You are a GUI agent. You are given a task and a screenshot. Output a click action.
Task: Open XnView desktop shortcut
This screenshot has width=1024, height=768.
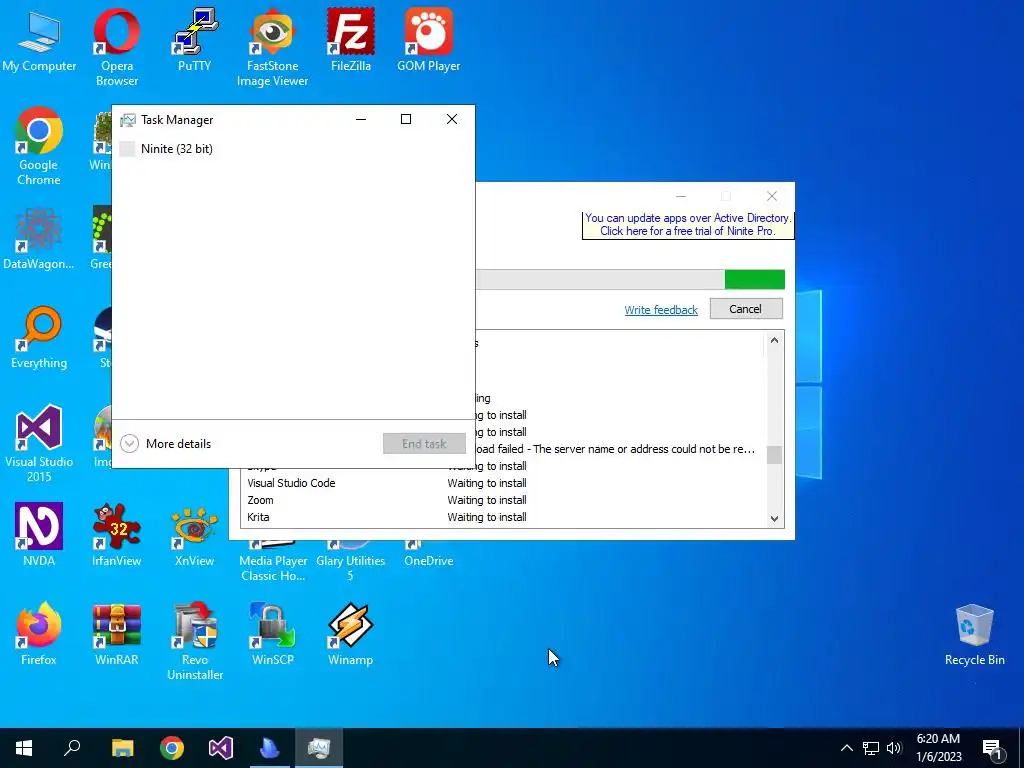click(x=194, y=535)
